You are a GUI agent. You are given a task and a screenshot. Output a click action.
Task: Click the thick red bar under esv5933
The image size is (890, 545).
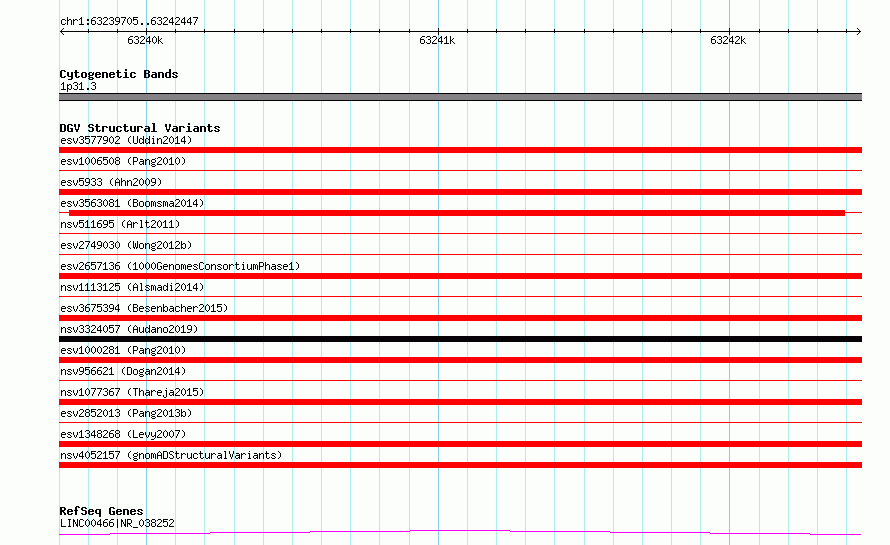[x=460, y=192]
